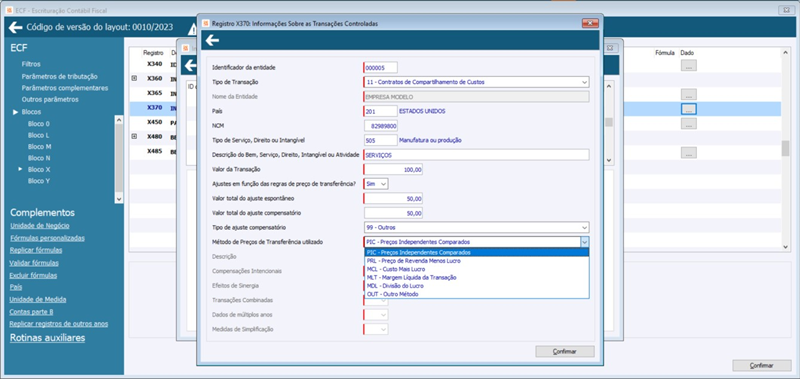800x379 pixels.
Task: Click sidebar Blocos list scrollbar down arrow
Action: (x=119, y=199)
